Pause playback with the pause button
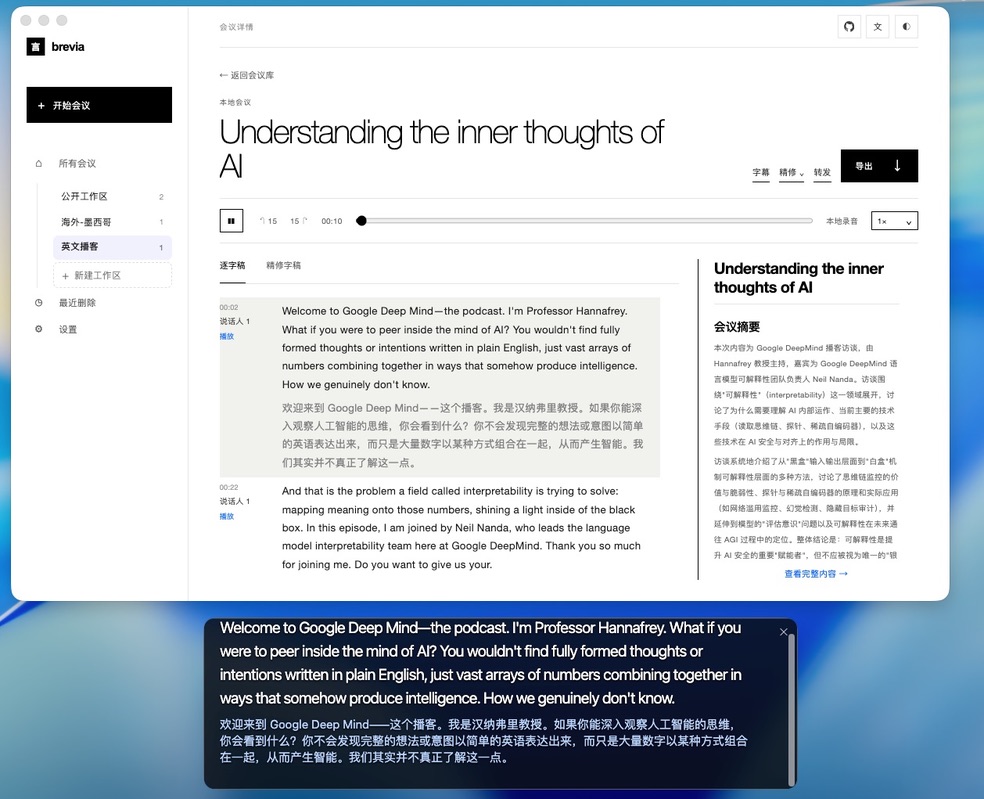984x799 pixels. (232, 221)
